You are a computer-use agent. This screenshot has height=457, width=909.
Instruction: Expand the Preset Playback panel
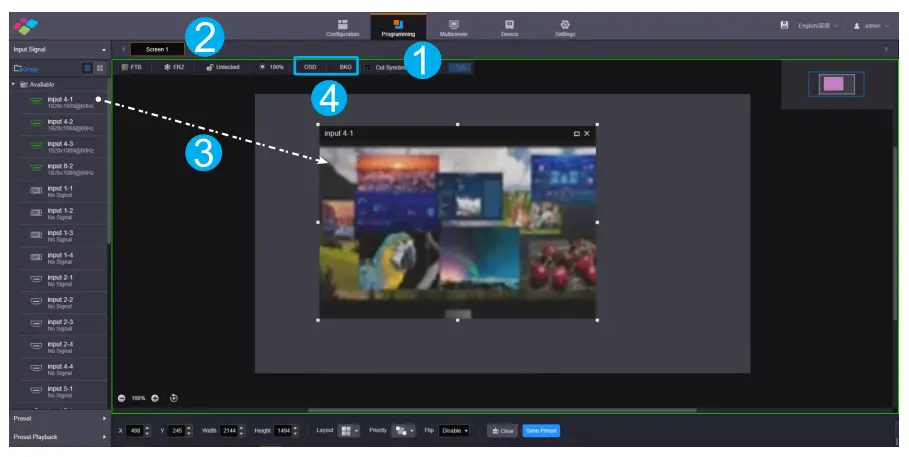pos(60,437)
